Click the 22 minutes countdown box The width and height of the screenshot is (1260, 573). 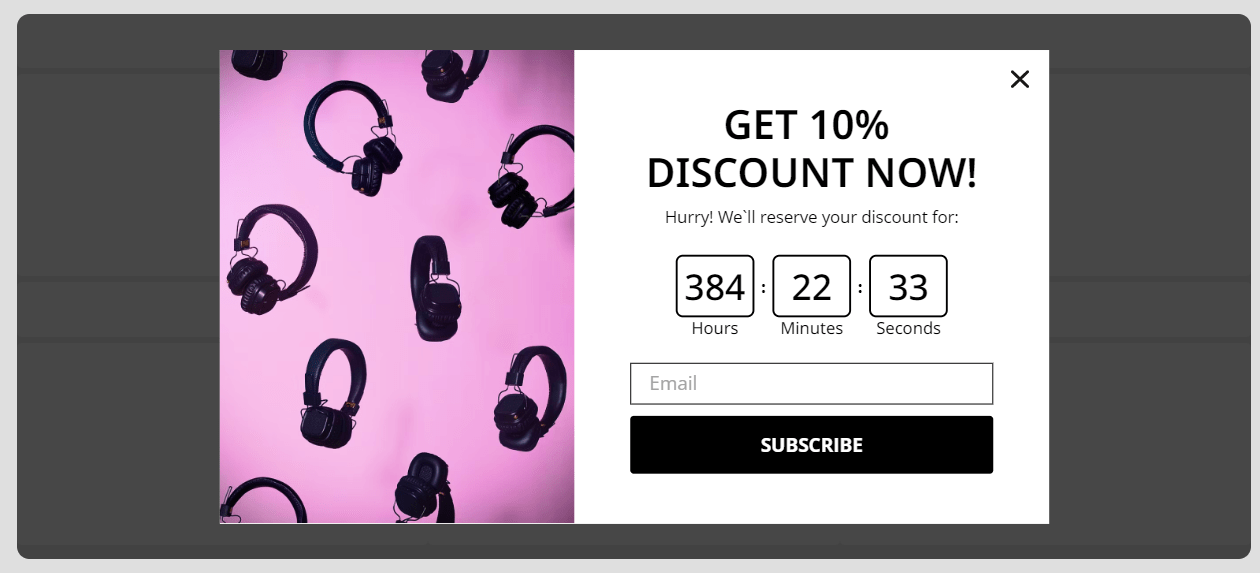(811, 286)
